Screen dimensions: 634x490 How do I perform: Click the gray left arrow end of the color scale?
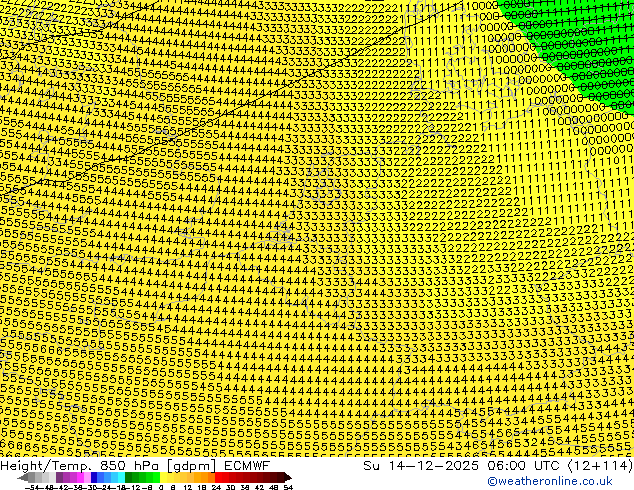tap(23, 477)
